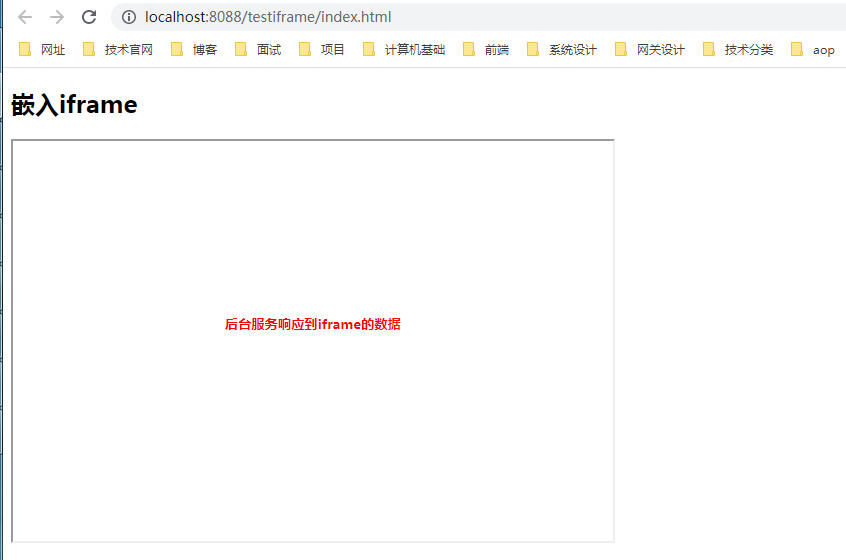The width and height of the screenshot is (846, 560).
Task: Open the 项目 bookmark folder
Action: click(x=322, y=50)
